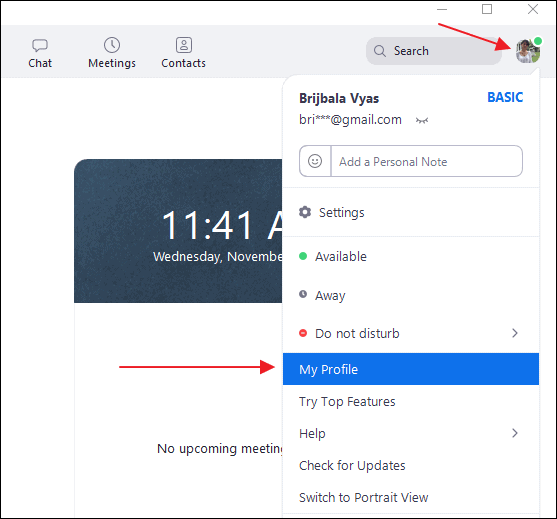Open the Meetings clock icon
Screen dimensions: 557x519
pos(112,45)
